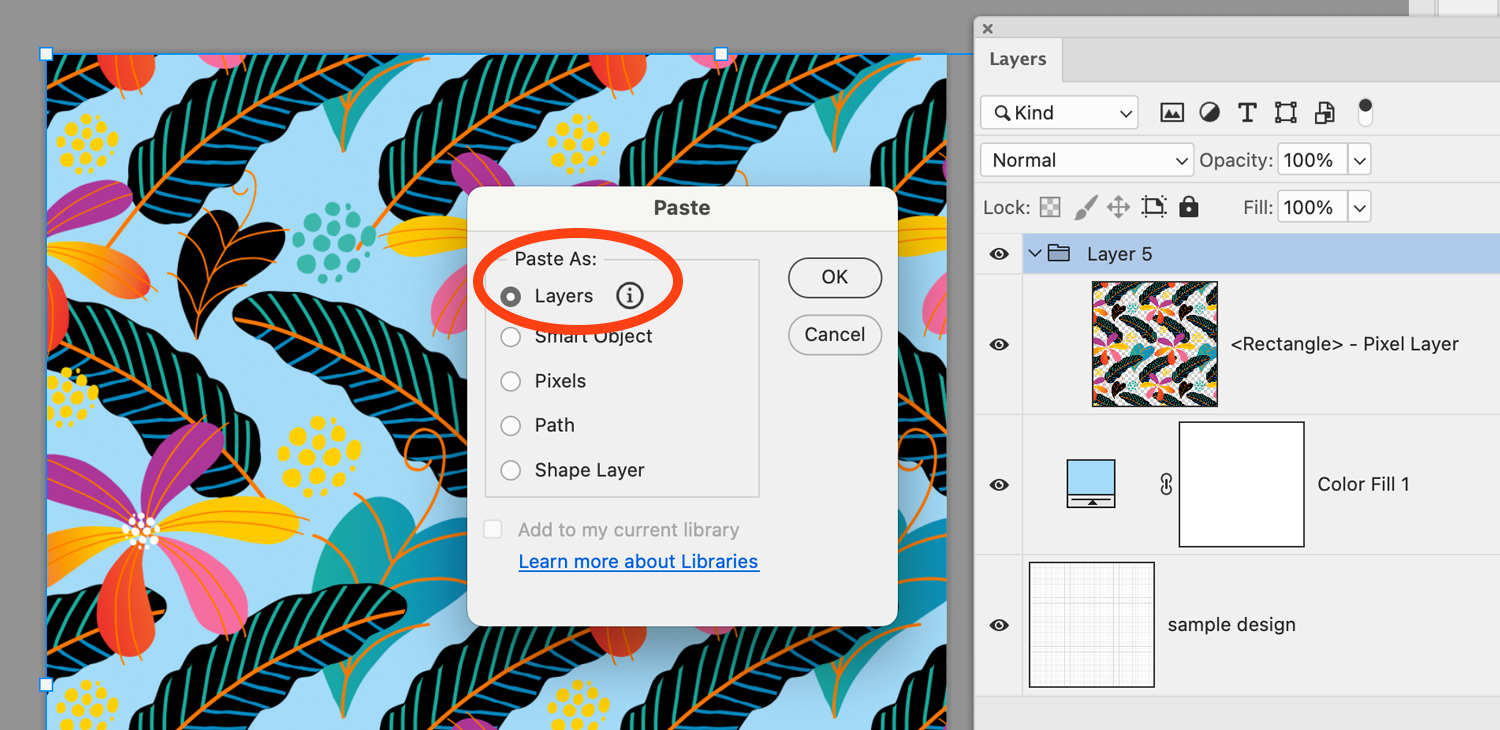Confirm paste by clicking OK
The width and height of the screenshot is (1500, 730).
(x=834, y=278)
